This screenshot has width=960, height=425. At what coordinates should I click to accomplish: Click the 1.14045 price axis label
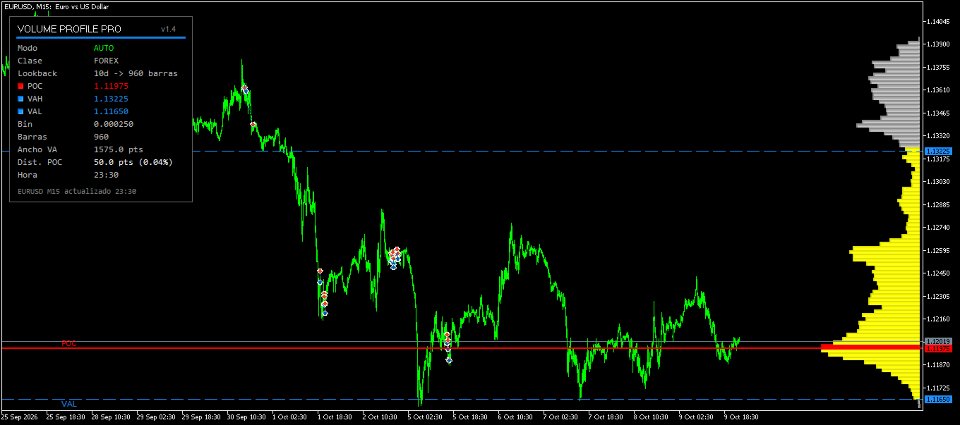(939, 21)
